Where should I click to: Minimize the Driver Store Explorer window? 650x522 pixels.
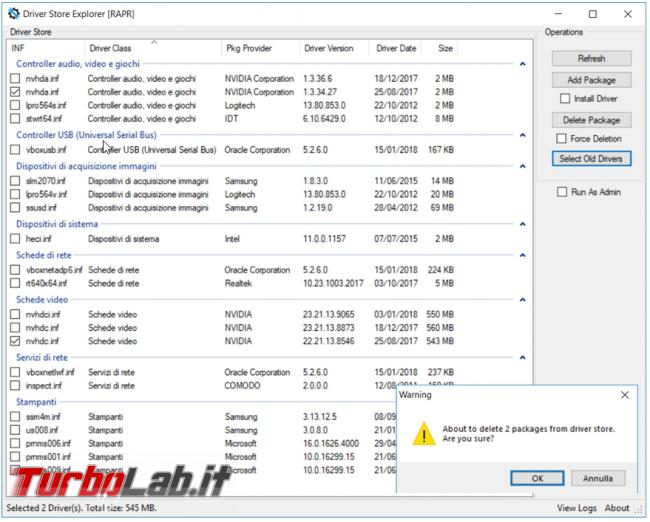pos(558,14)
